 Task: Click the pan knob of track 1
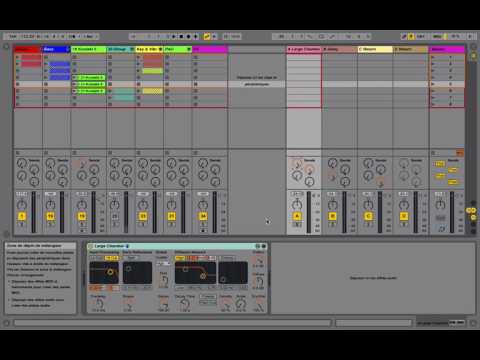click(x=22, y=204)
